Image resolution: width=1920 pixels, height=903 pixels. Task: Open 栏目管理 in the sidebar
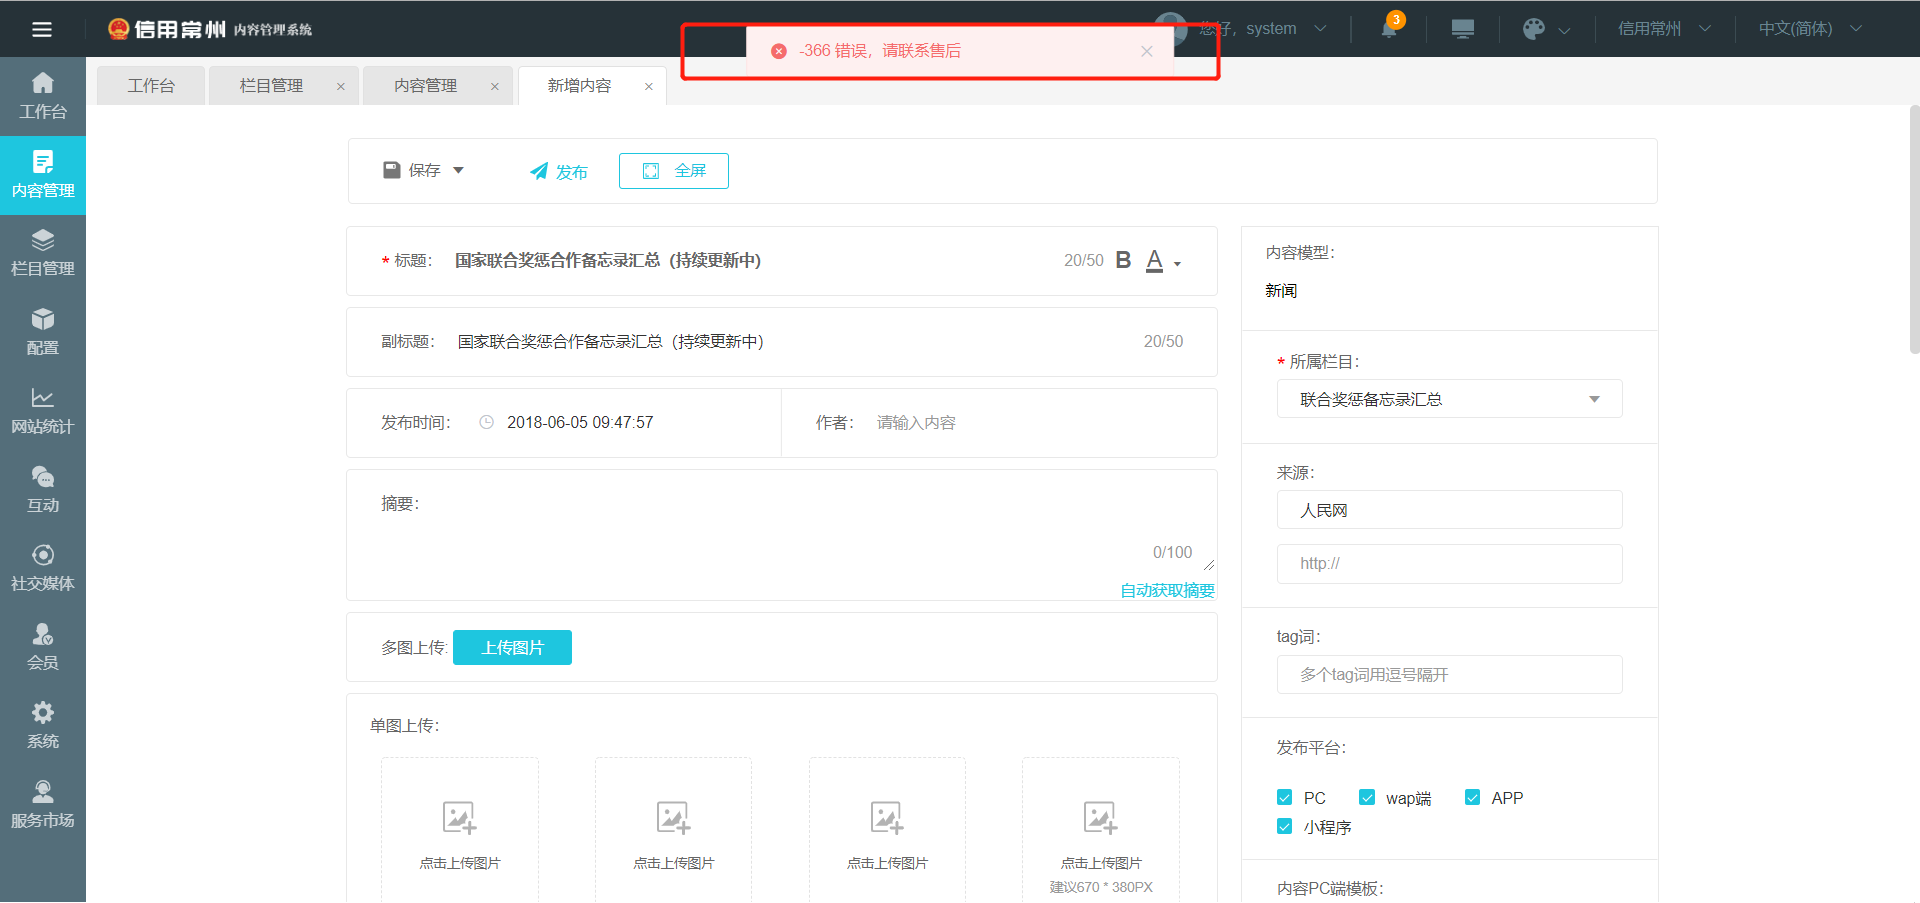[x=42, y=252]
